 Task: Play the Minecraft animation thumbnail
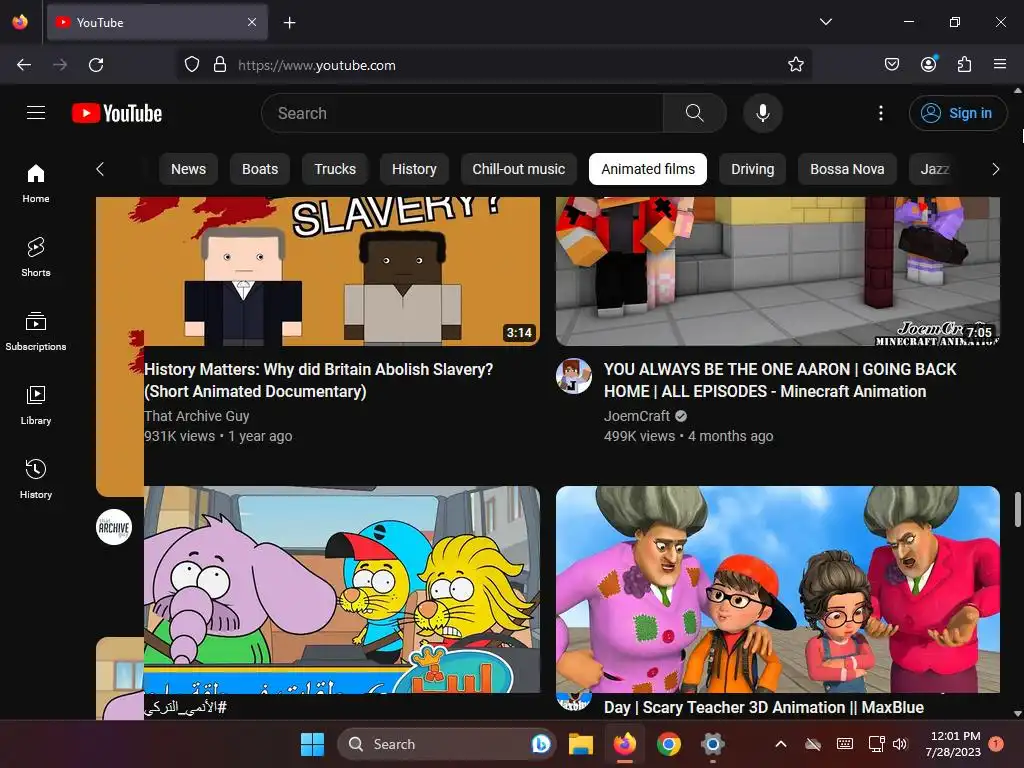pyautogui.click(x=778, y=271)
